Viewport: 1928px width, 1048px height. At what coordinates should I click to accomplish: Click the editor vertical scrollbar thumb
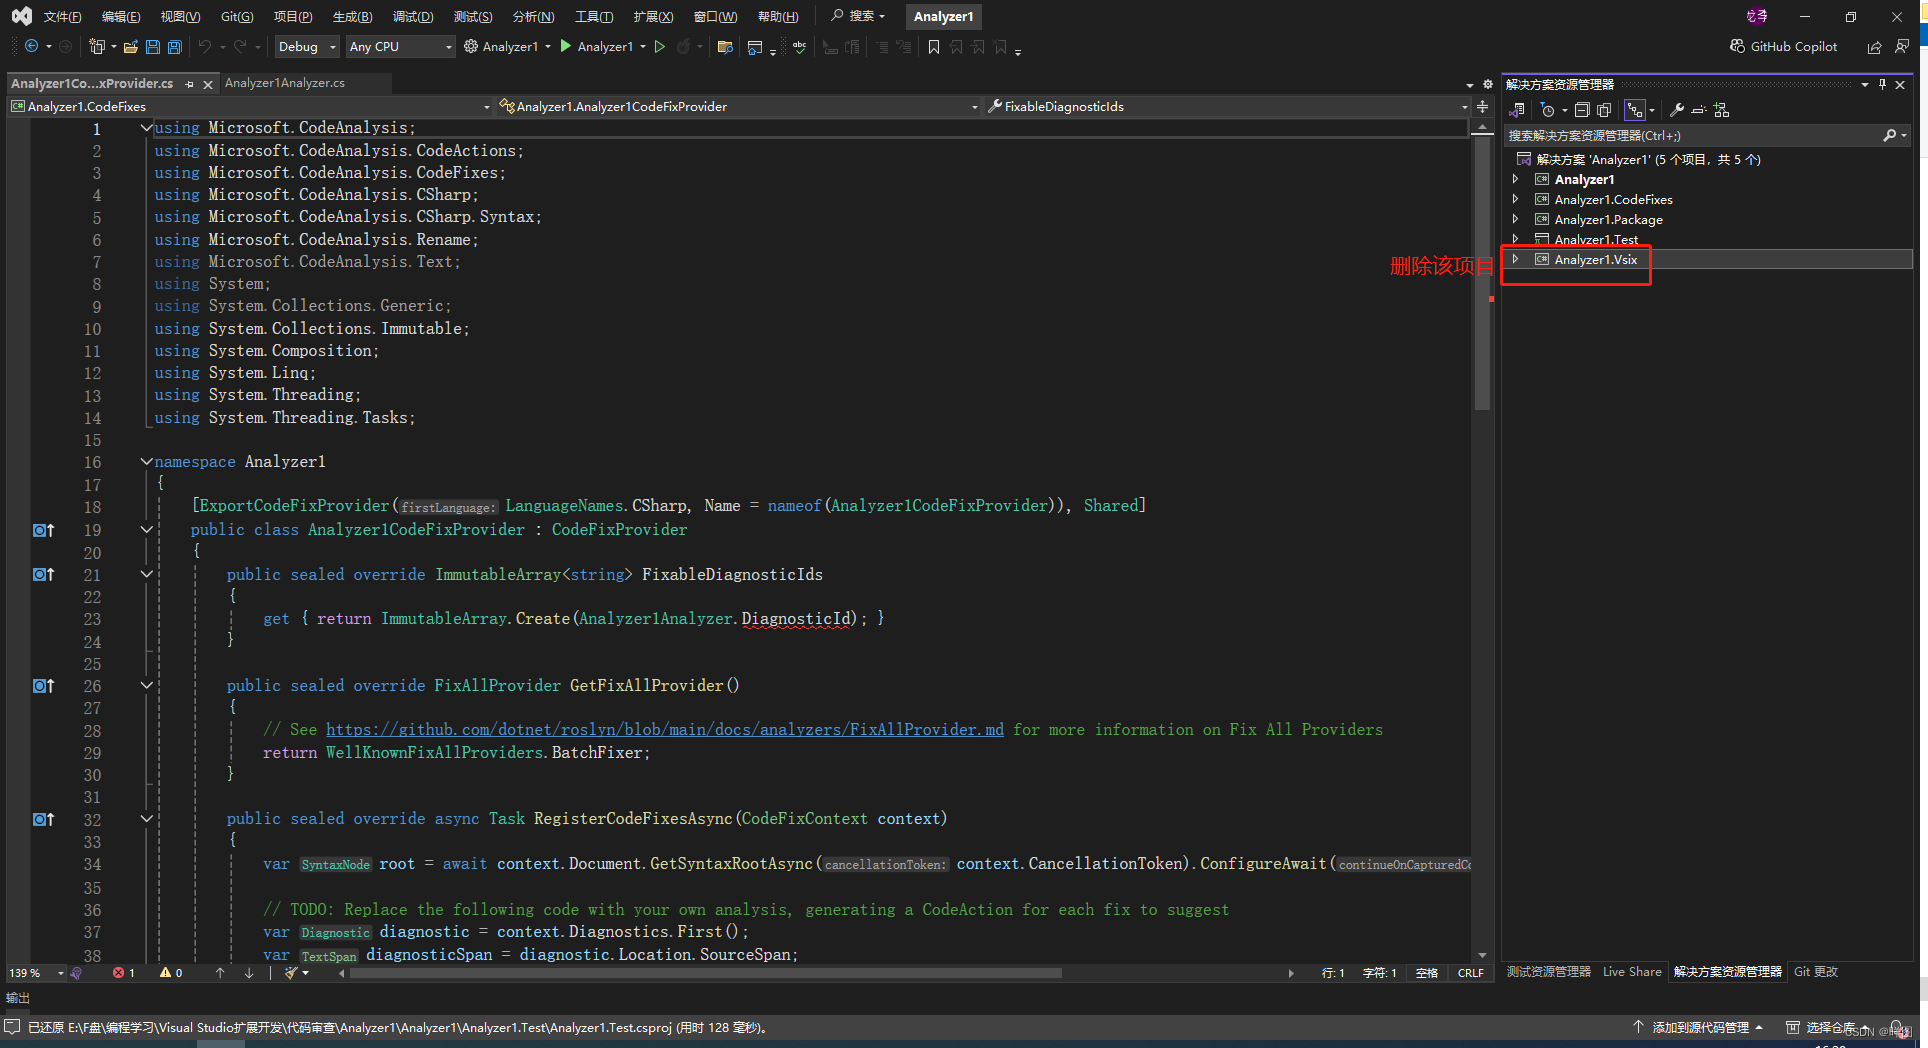pos(1482,272)
